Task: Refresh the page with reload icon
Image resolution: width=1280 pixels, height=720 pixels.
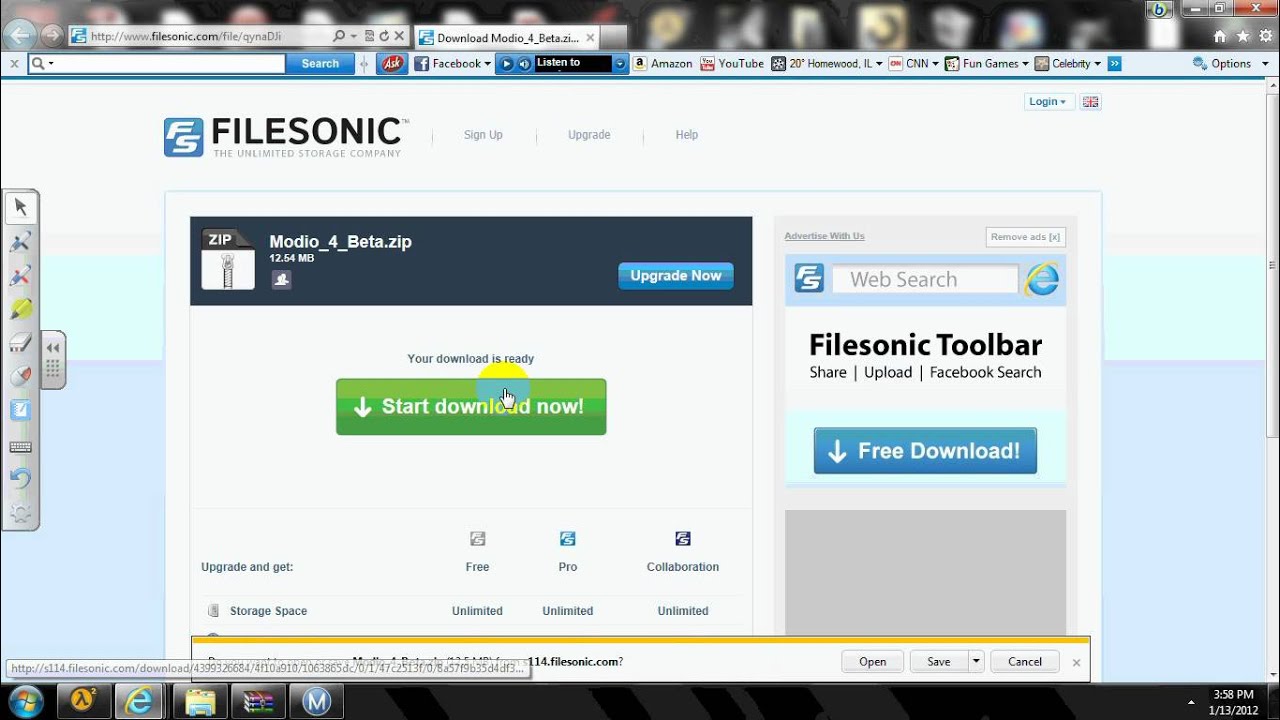Action: pyautogui.click(x=384, y=36)
